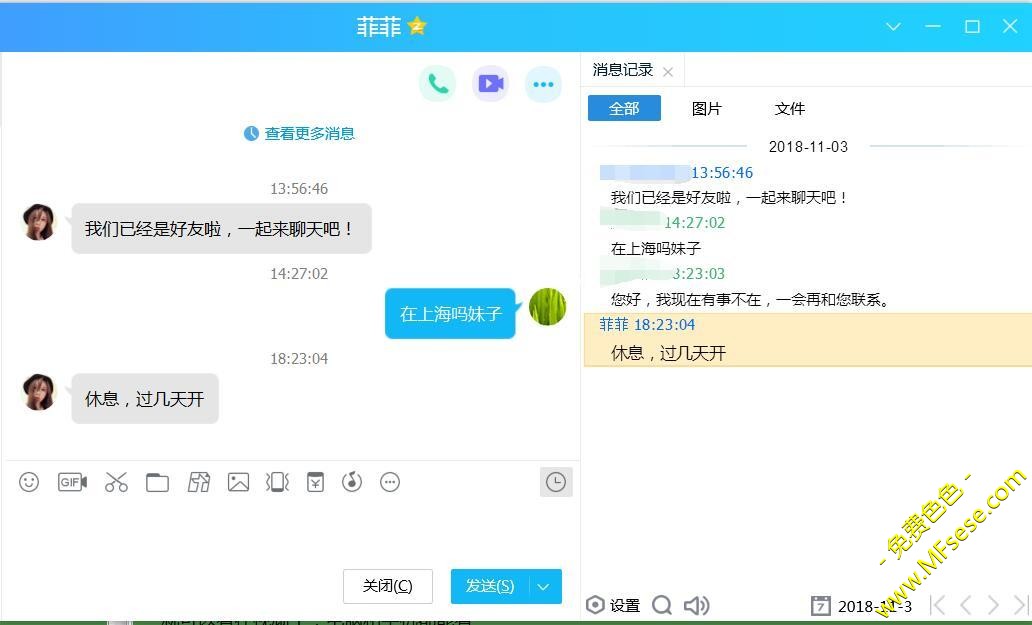Send a file with the folder icon
This screenshot has width=1032, height=625.
coord(157,482)
